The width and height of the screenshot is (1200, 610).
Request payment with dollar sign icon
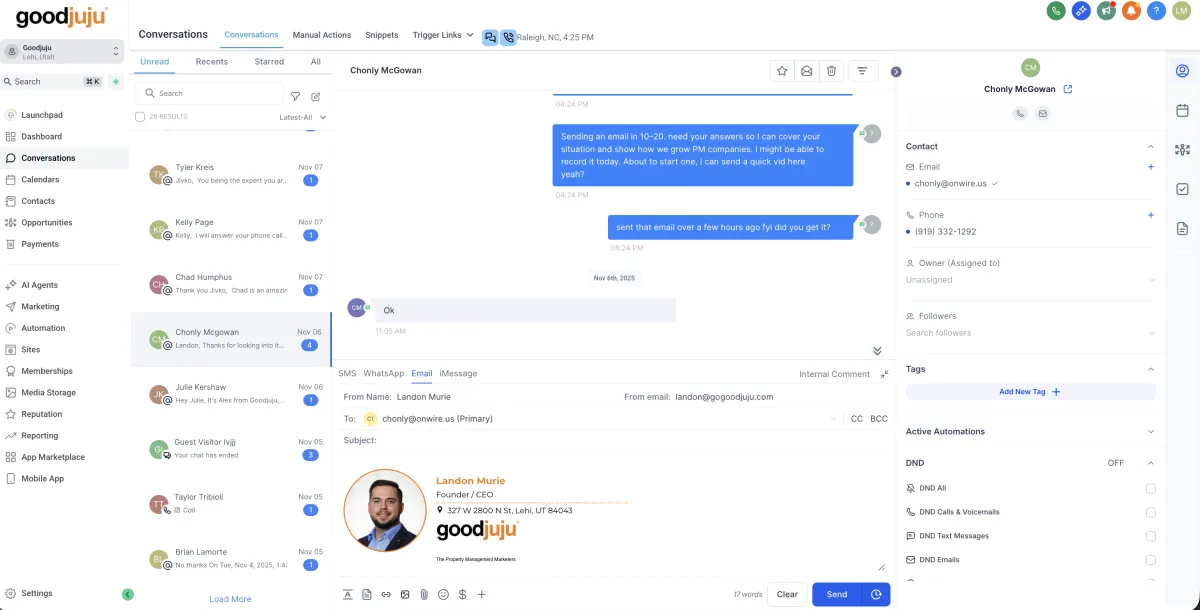pyautogui.click(x=462, y=594)
